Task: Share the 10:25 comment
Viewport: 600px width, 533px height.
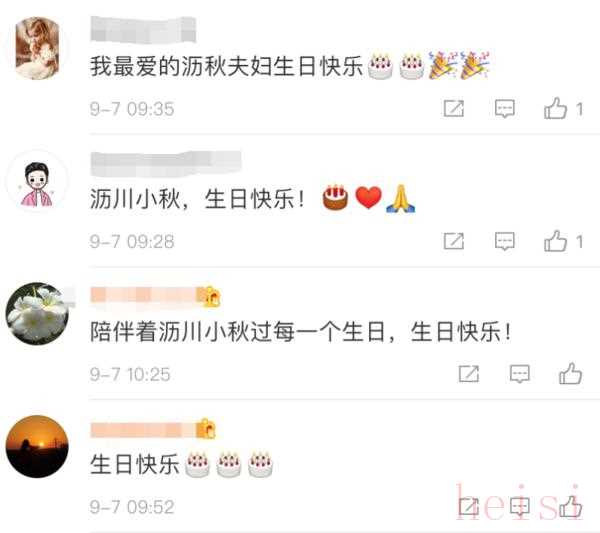Action: click(x=469, y=374)
